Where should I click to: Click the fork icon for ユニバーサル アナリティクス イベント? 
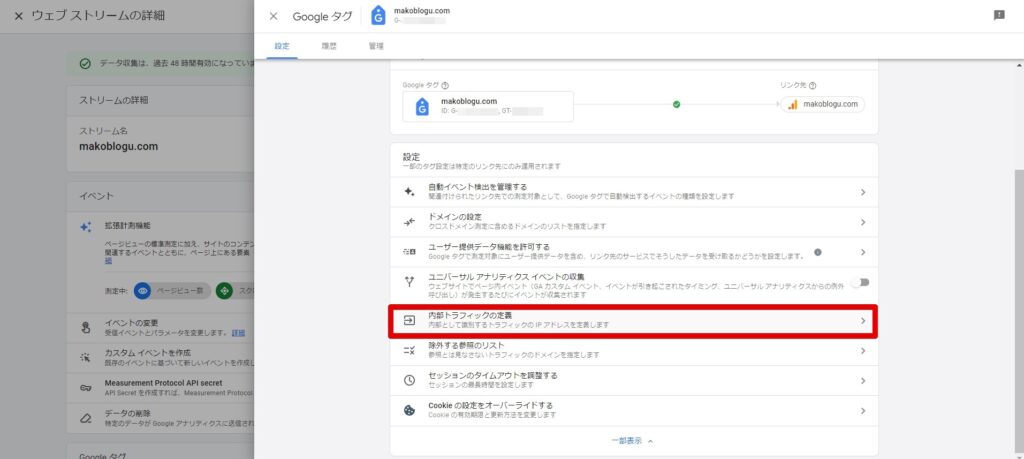pos(409,282)
